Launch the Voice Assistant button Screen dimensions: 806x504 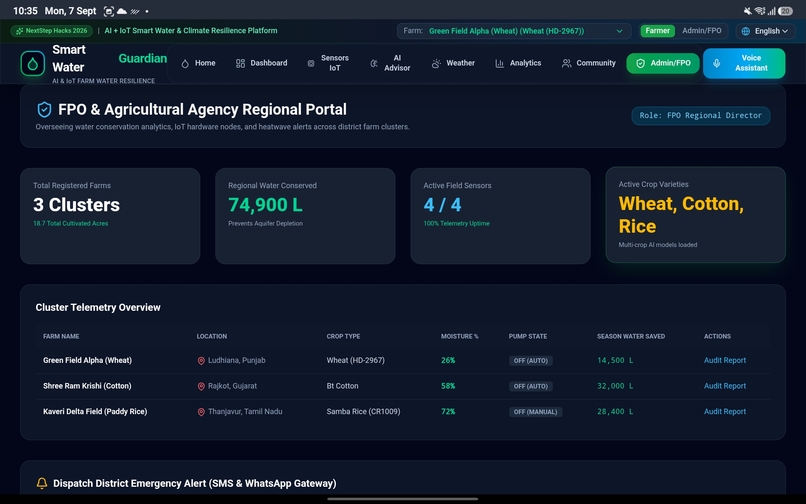click(744, 63)
